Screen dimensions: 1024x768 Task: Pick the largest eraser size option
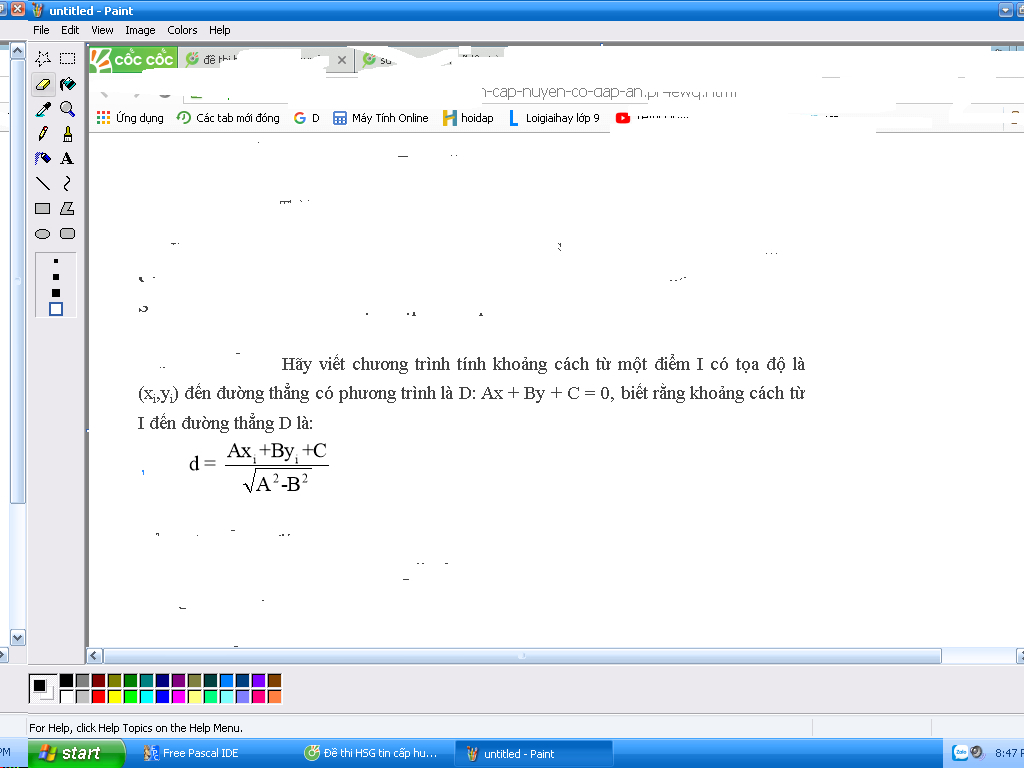point(56,309)
